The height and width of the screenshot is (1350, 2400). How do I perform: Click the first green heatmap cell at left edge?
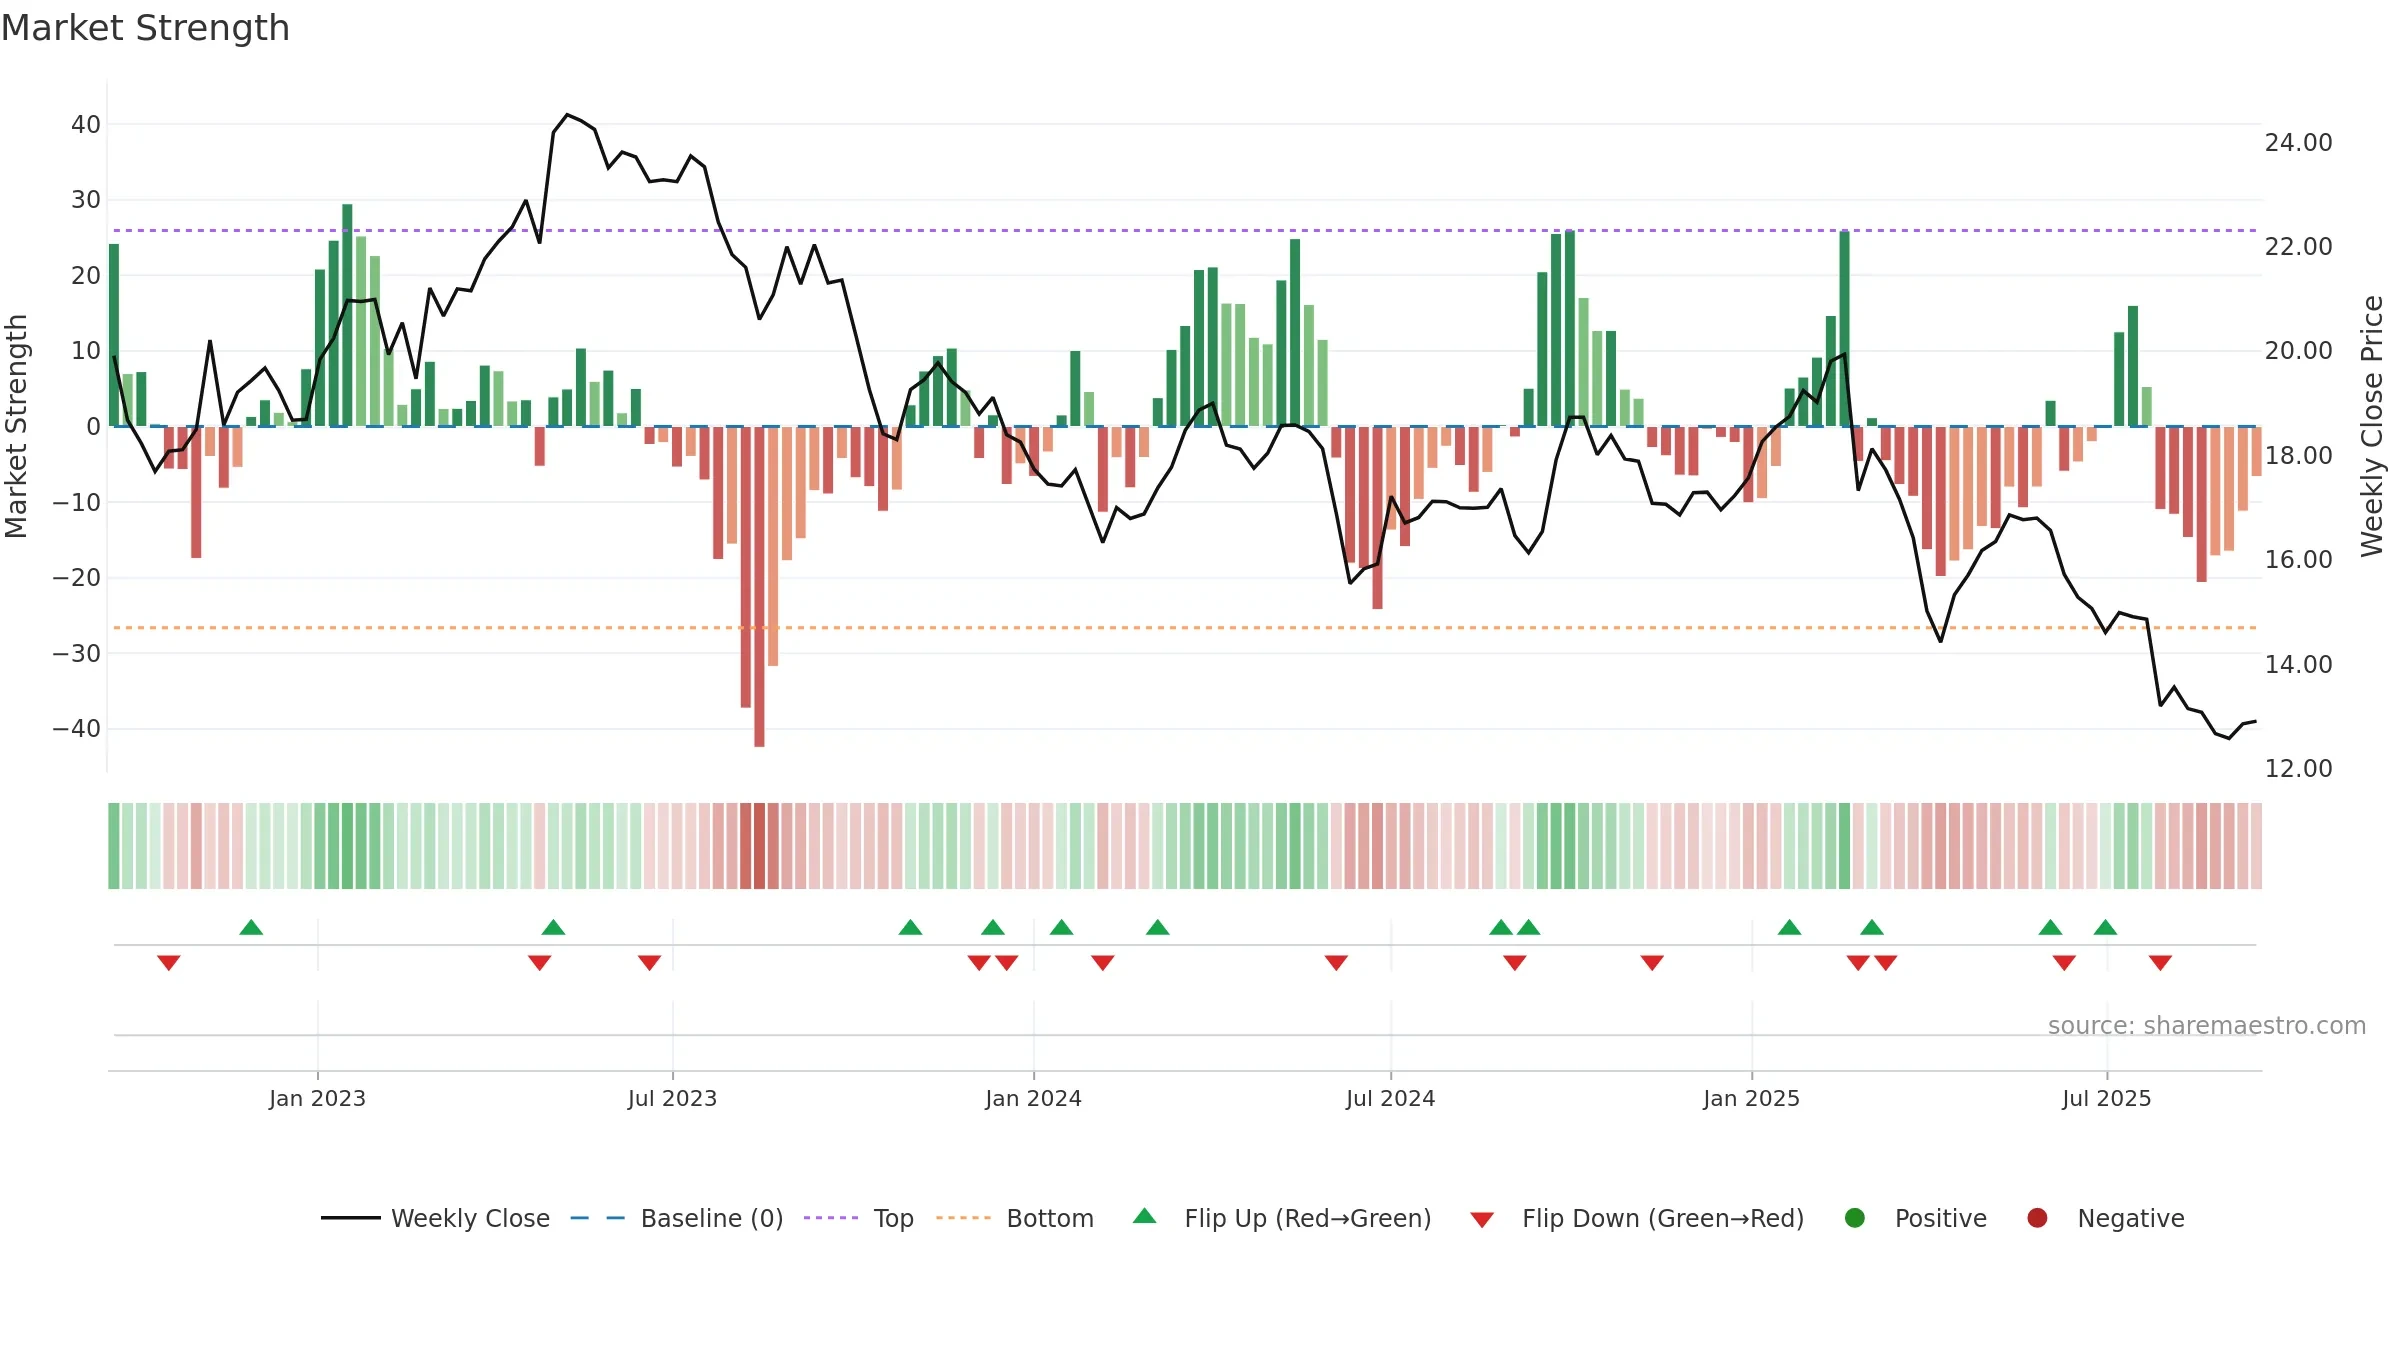pyautogui.click(x=114, y=846)
